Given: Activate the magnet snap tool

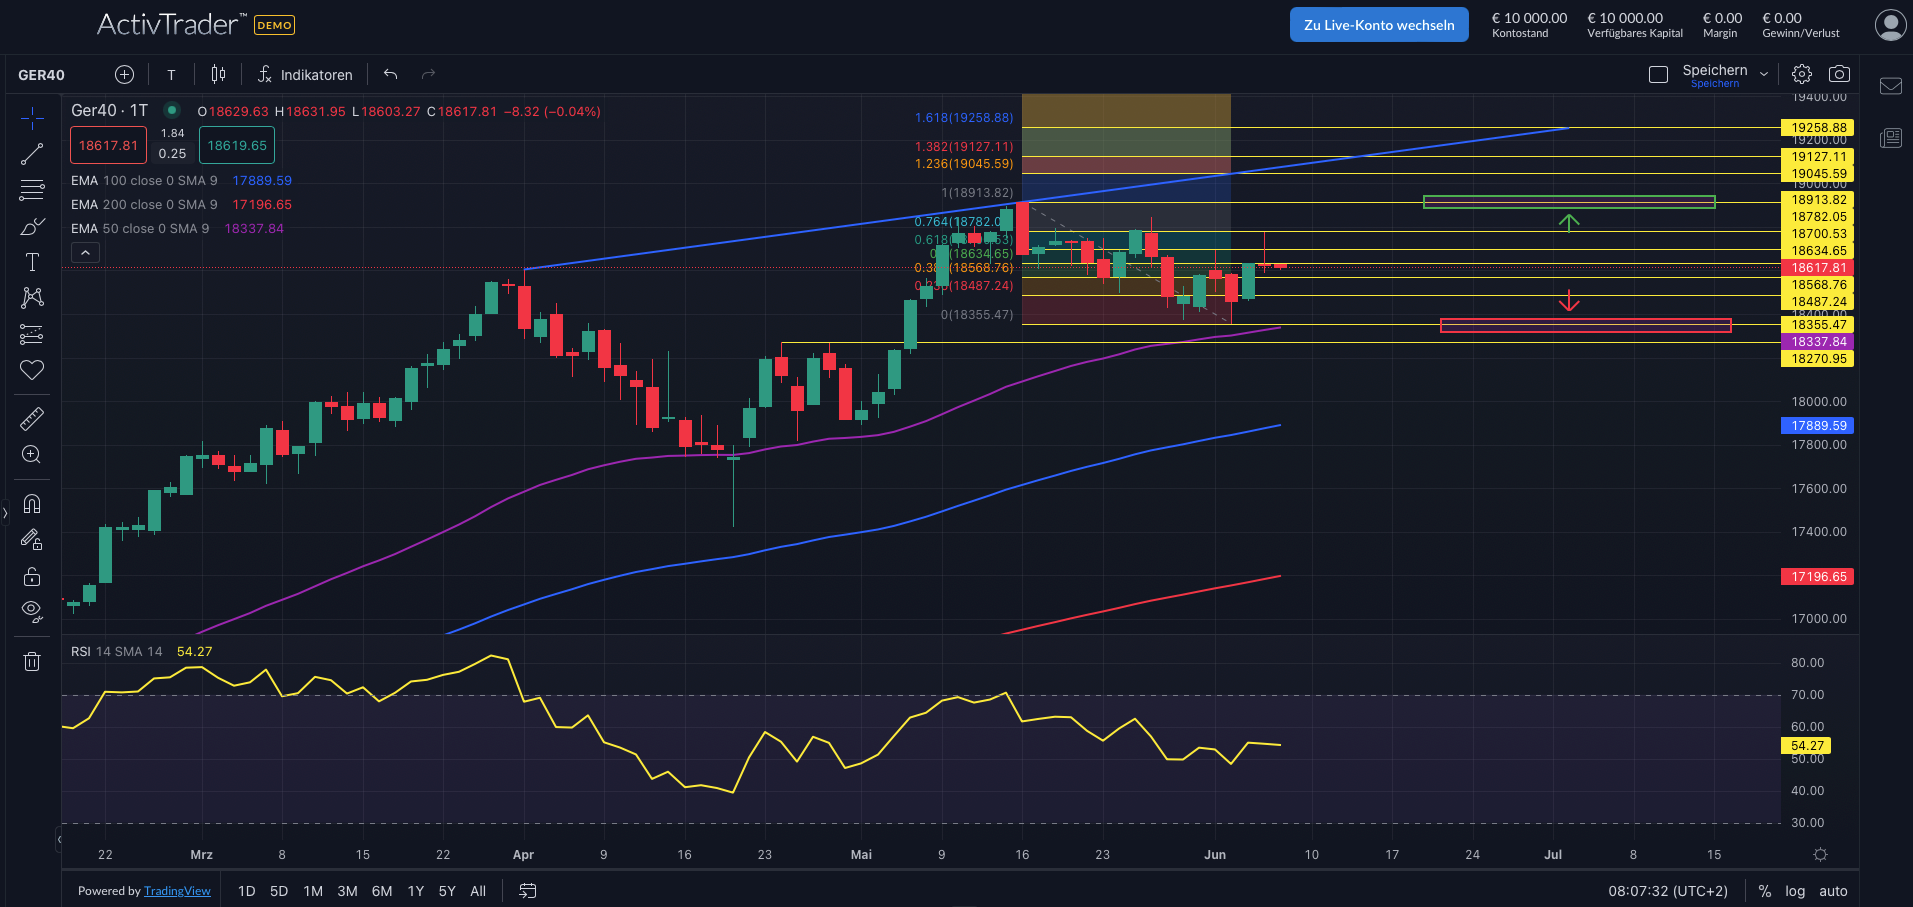Looking at the screenshot, I should (x=32, y=503).
